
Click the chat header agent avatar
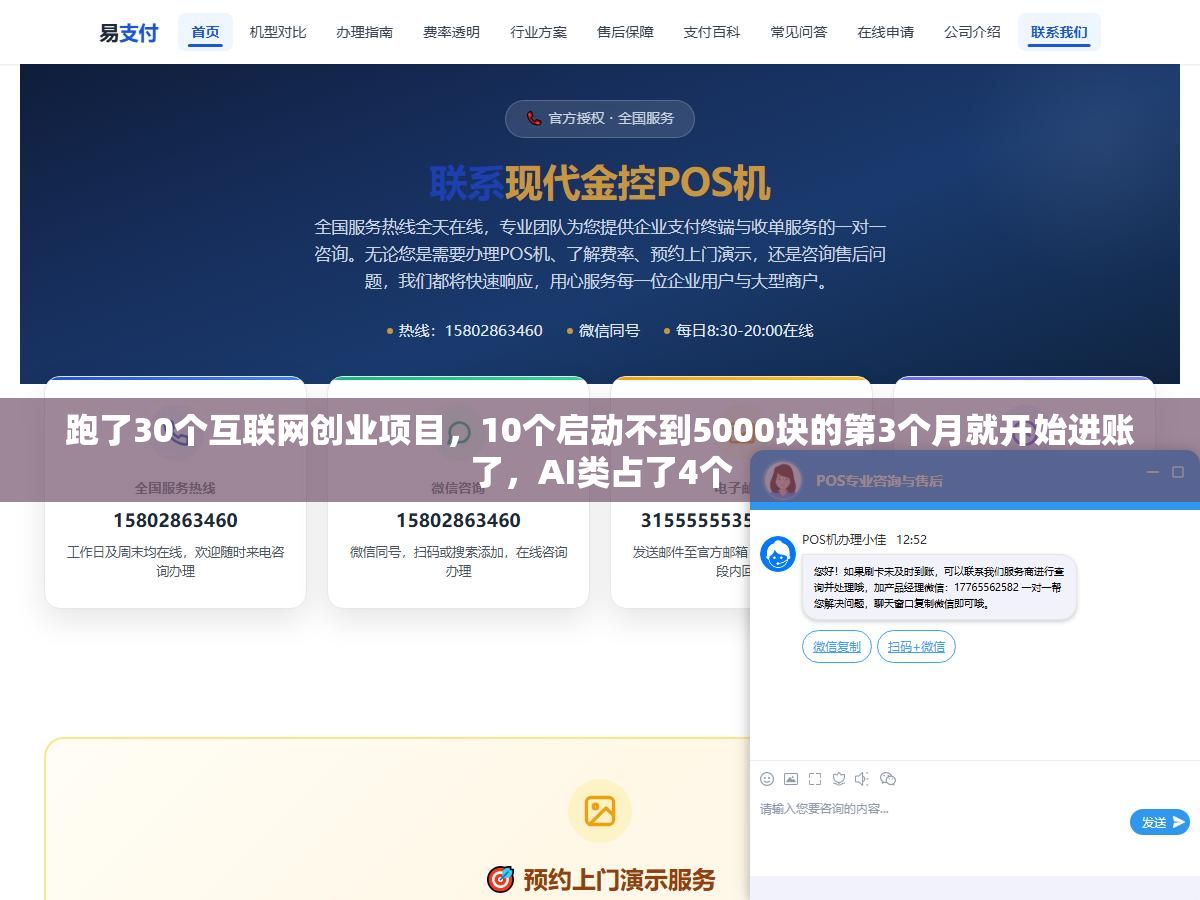(x=783, y=480)
